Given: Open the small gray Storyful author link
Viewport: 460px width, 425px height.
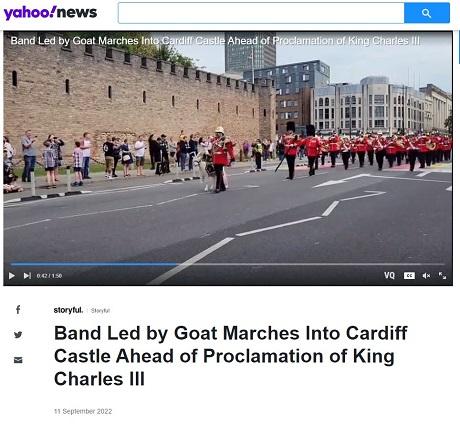Looking at the screenshot, I should tap(100, 311).
